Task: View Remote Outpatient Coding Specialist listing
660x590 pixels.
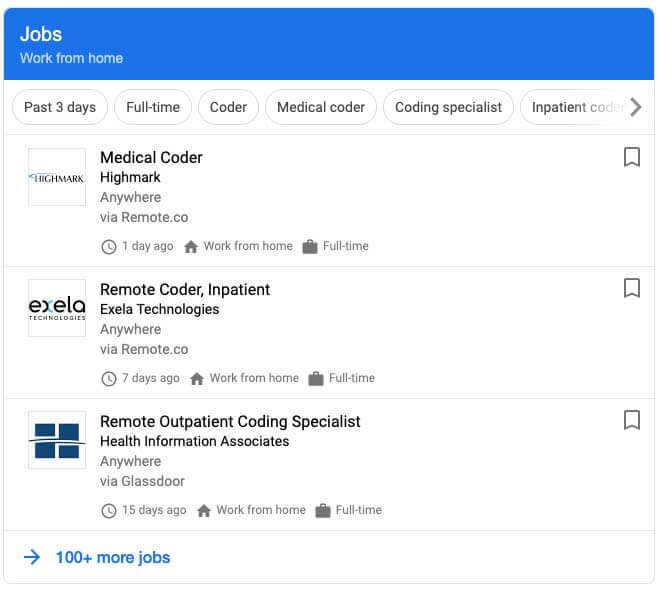Action: click(230, 421)
